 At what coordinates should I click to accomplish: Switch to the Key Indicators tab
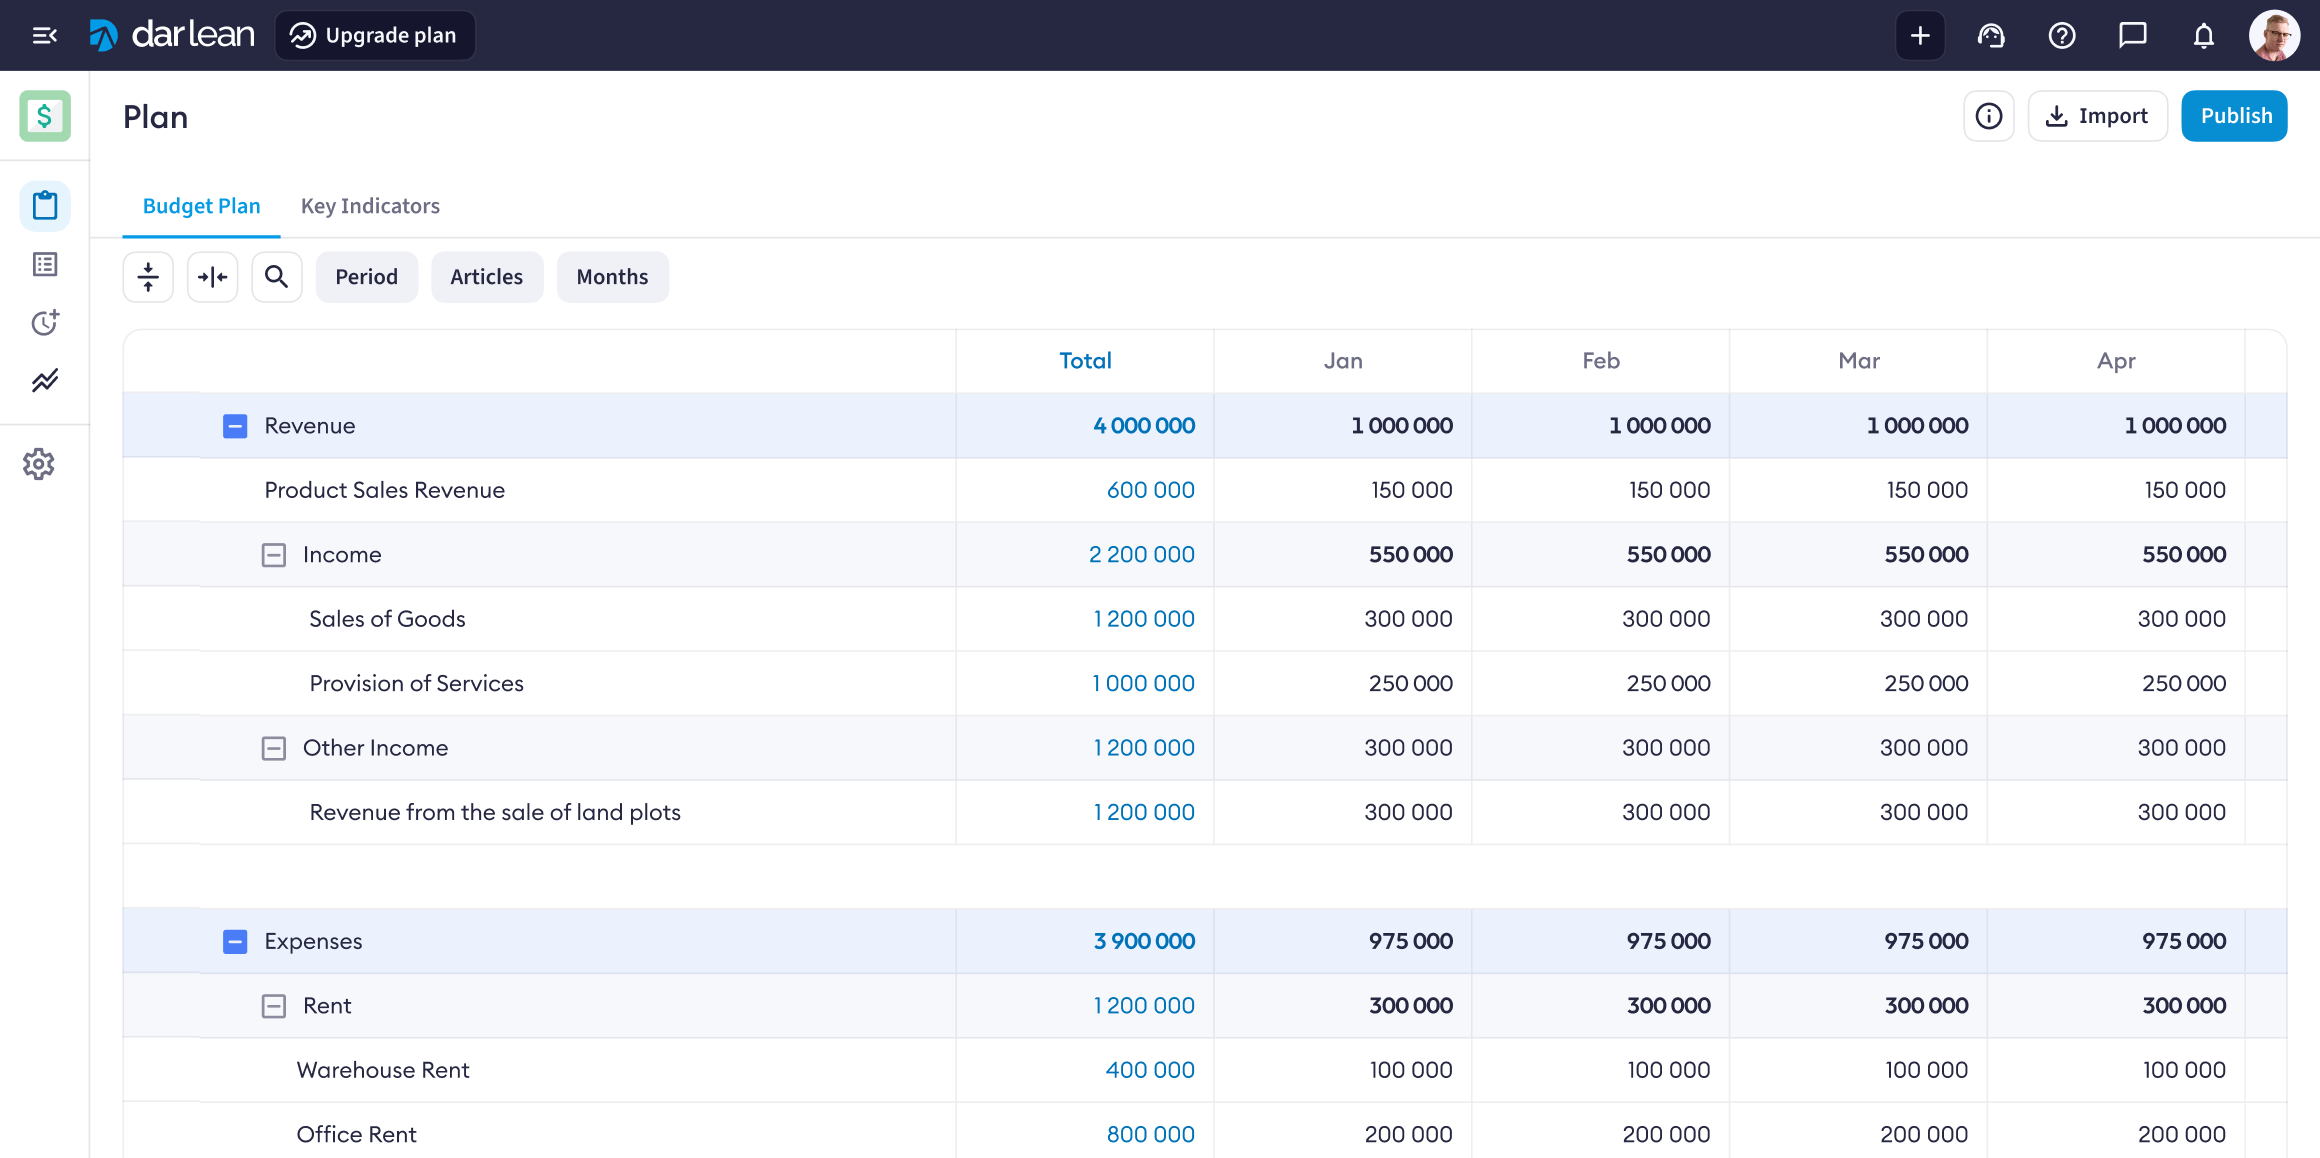pyautogui.click(x=370, y=206)
